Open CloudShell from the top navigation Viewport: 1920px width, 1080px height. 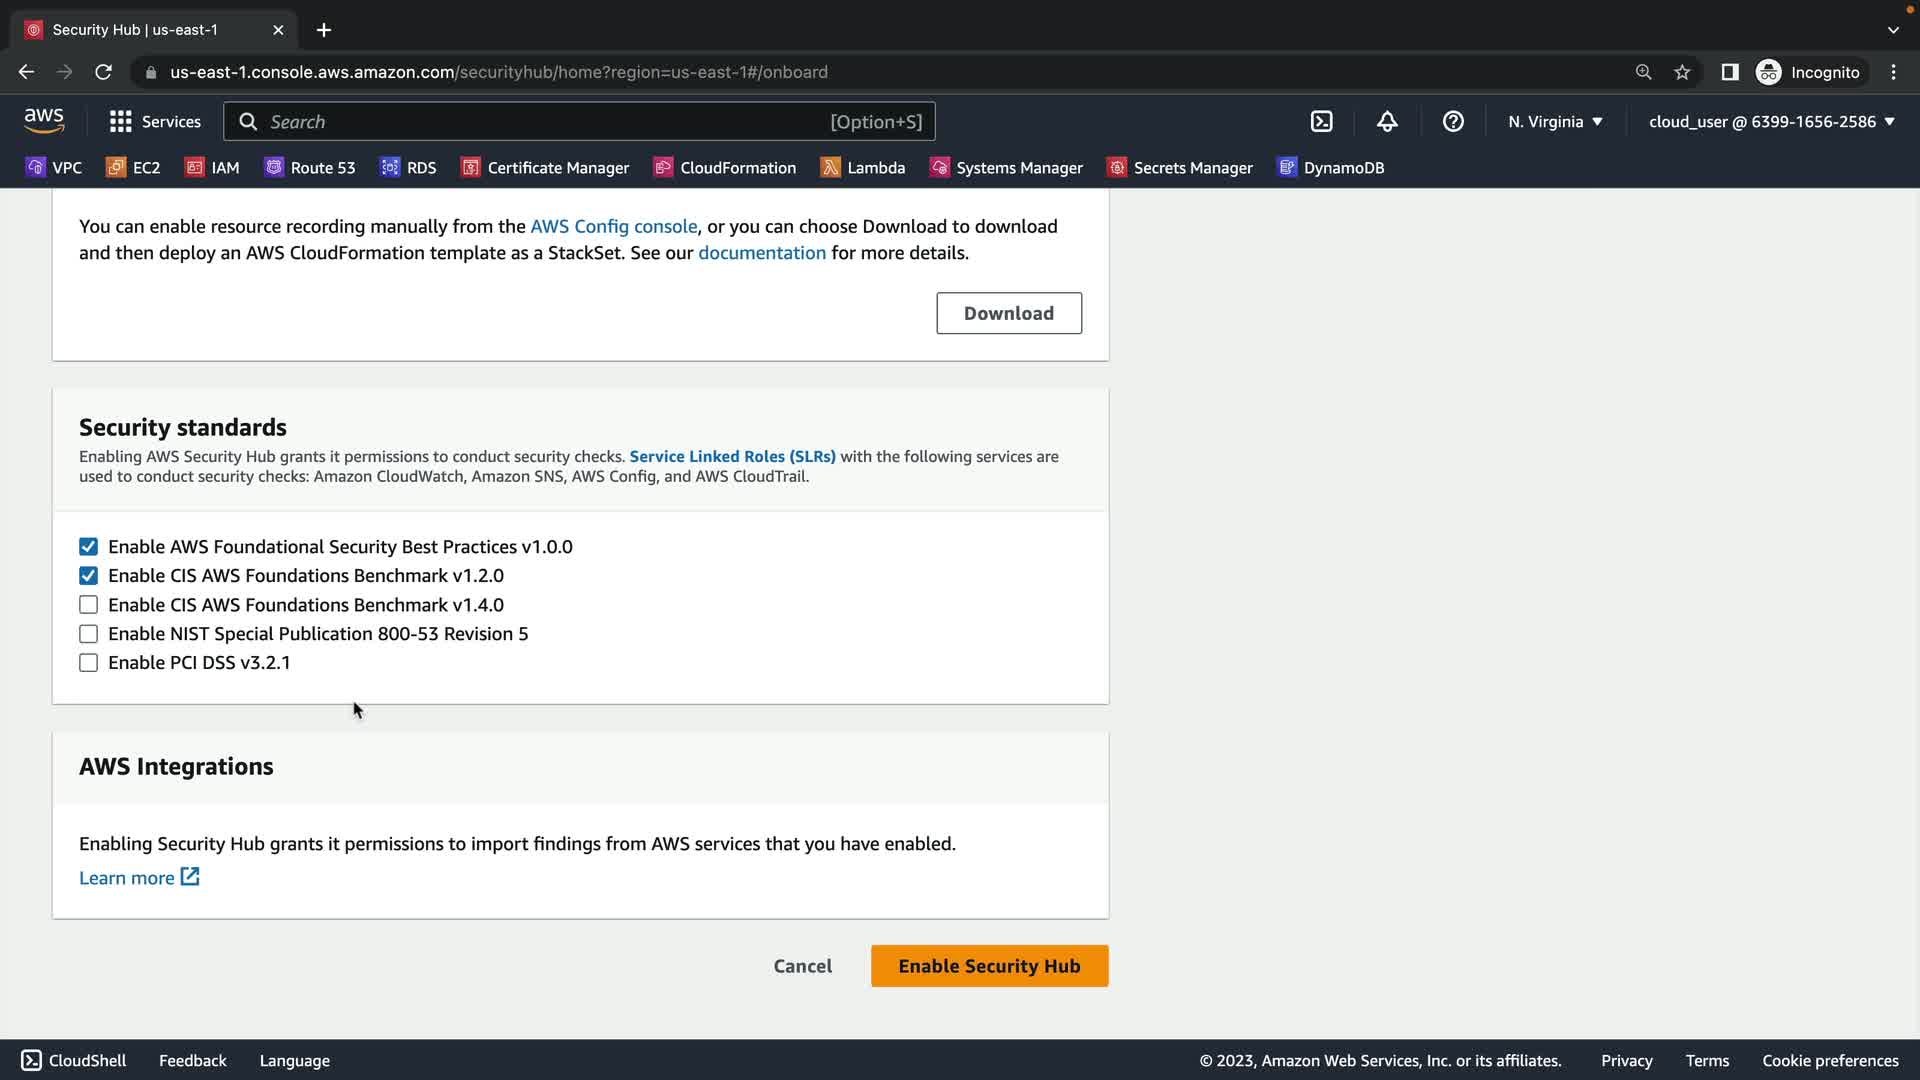click(x=1321, y=121)
